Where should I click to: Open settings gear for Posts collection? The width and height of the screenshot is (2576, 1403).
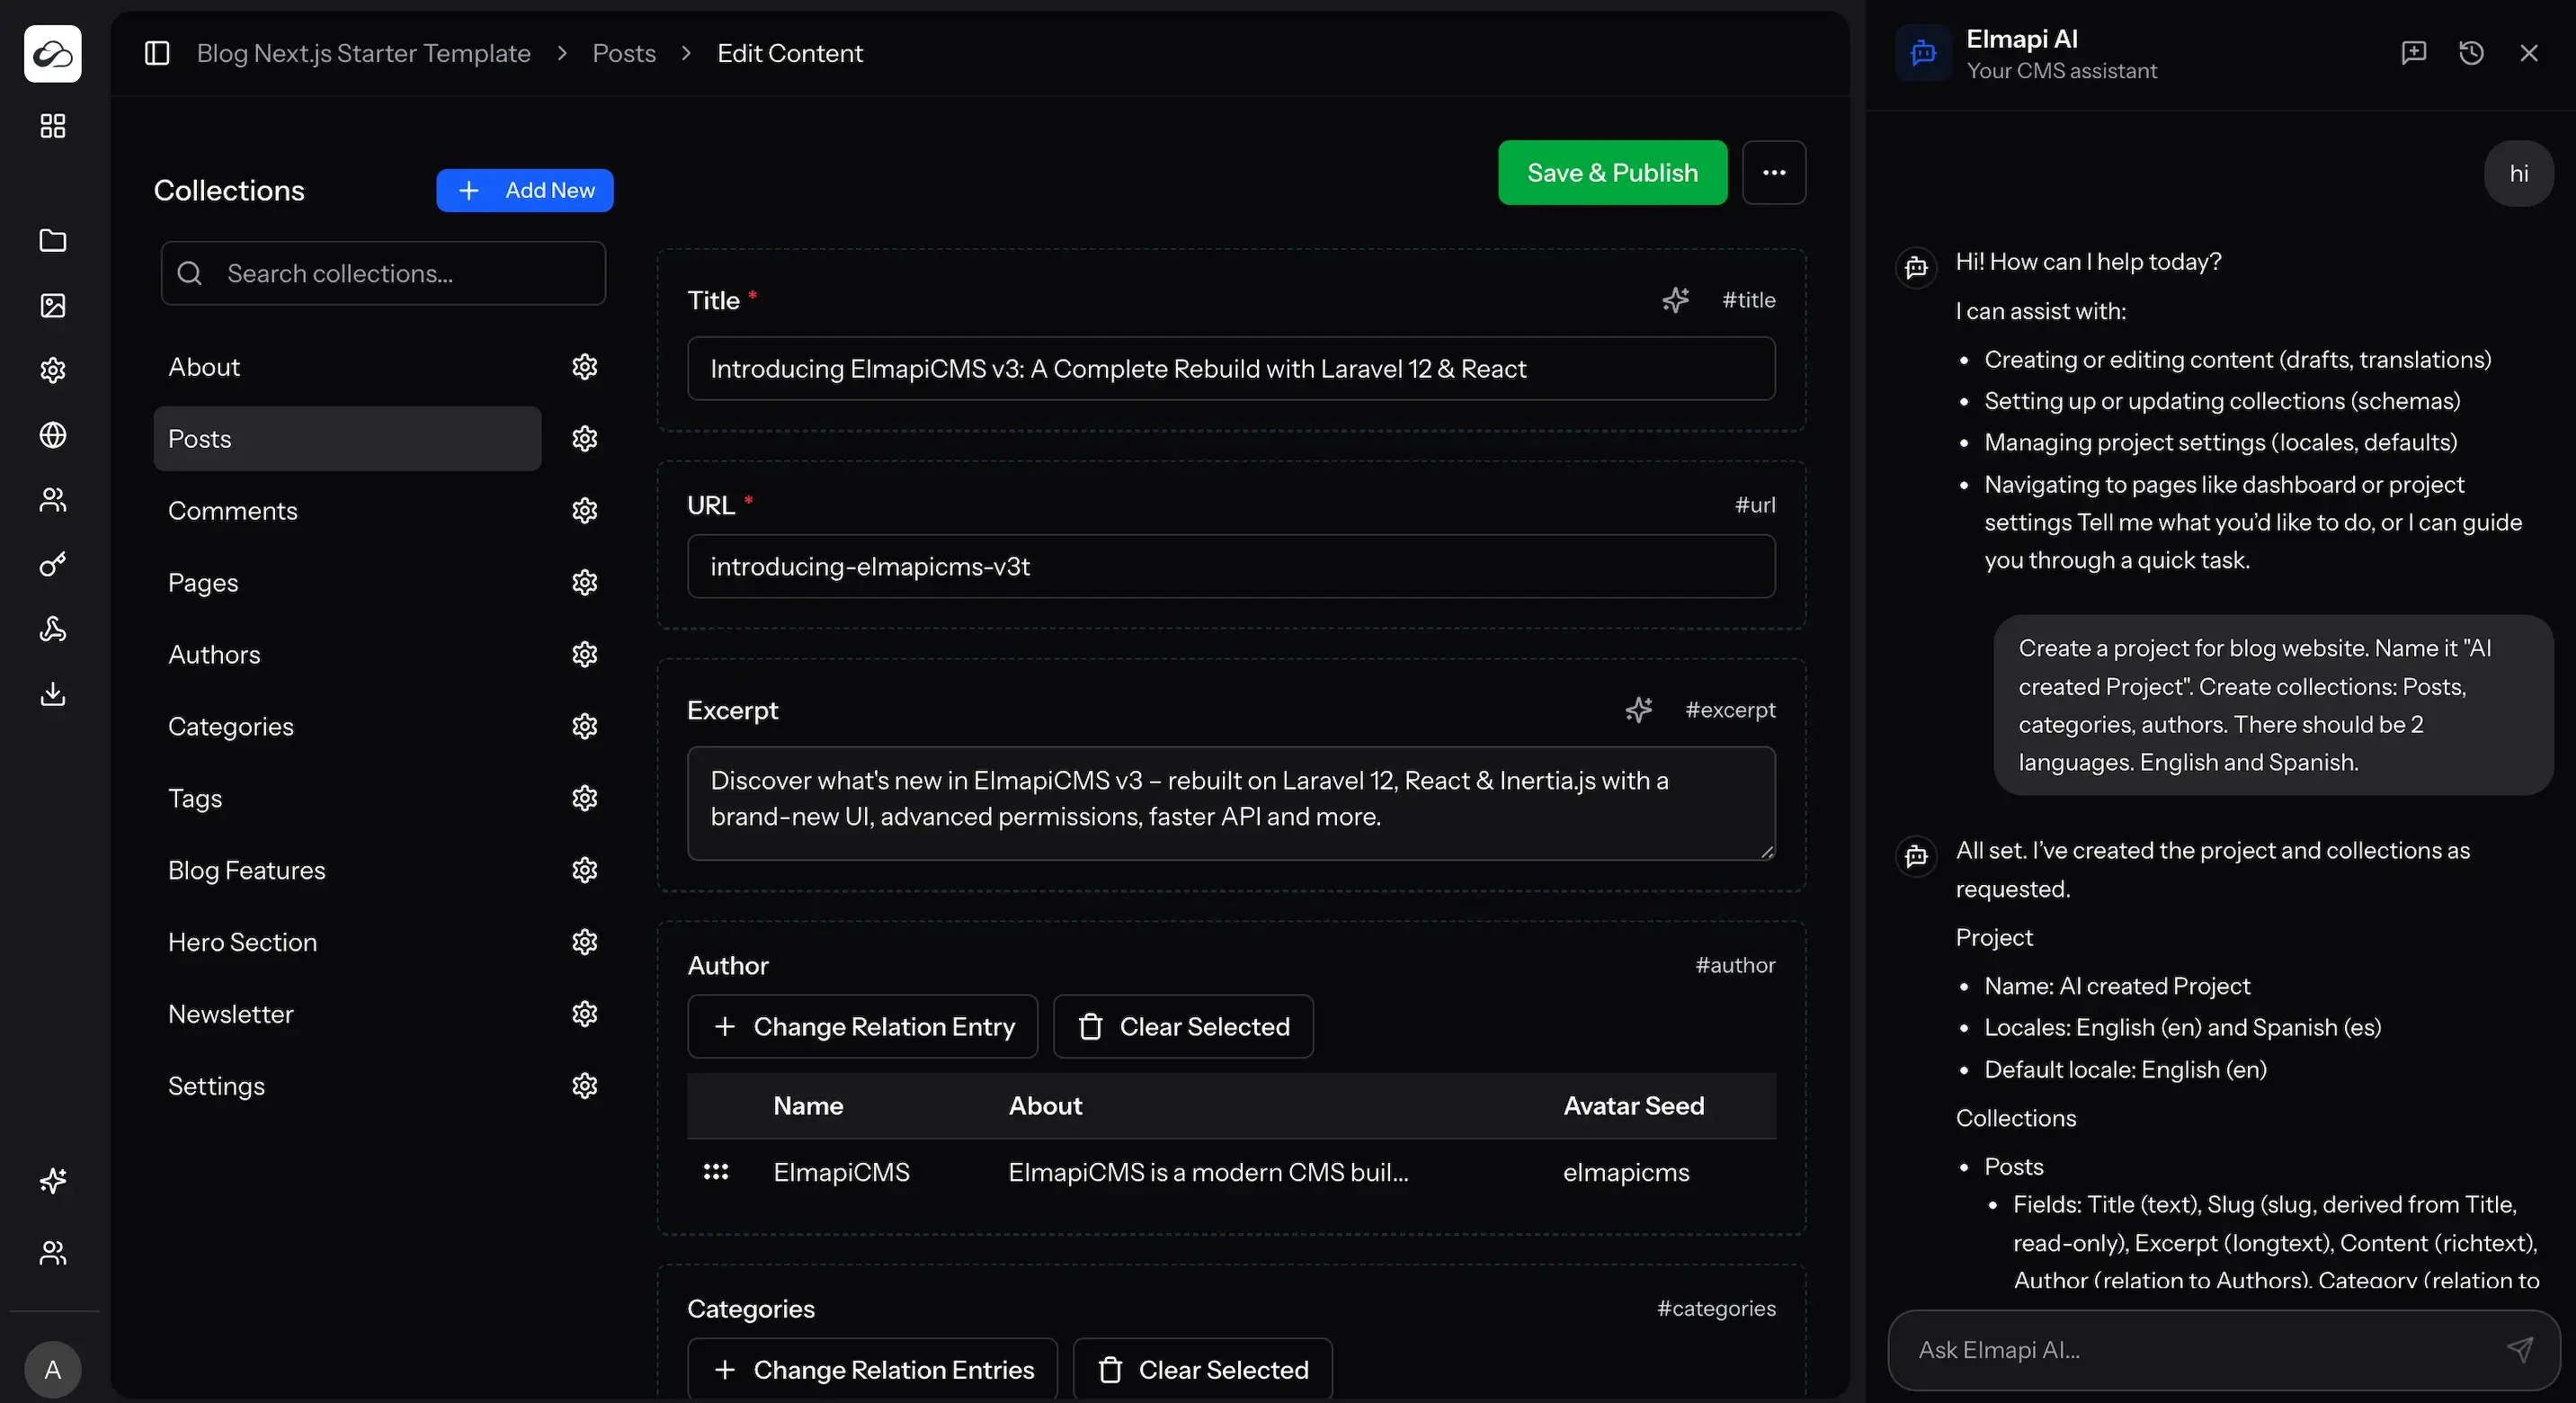(585, 439)
